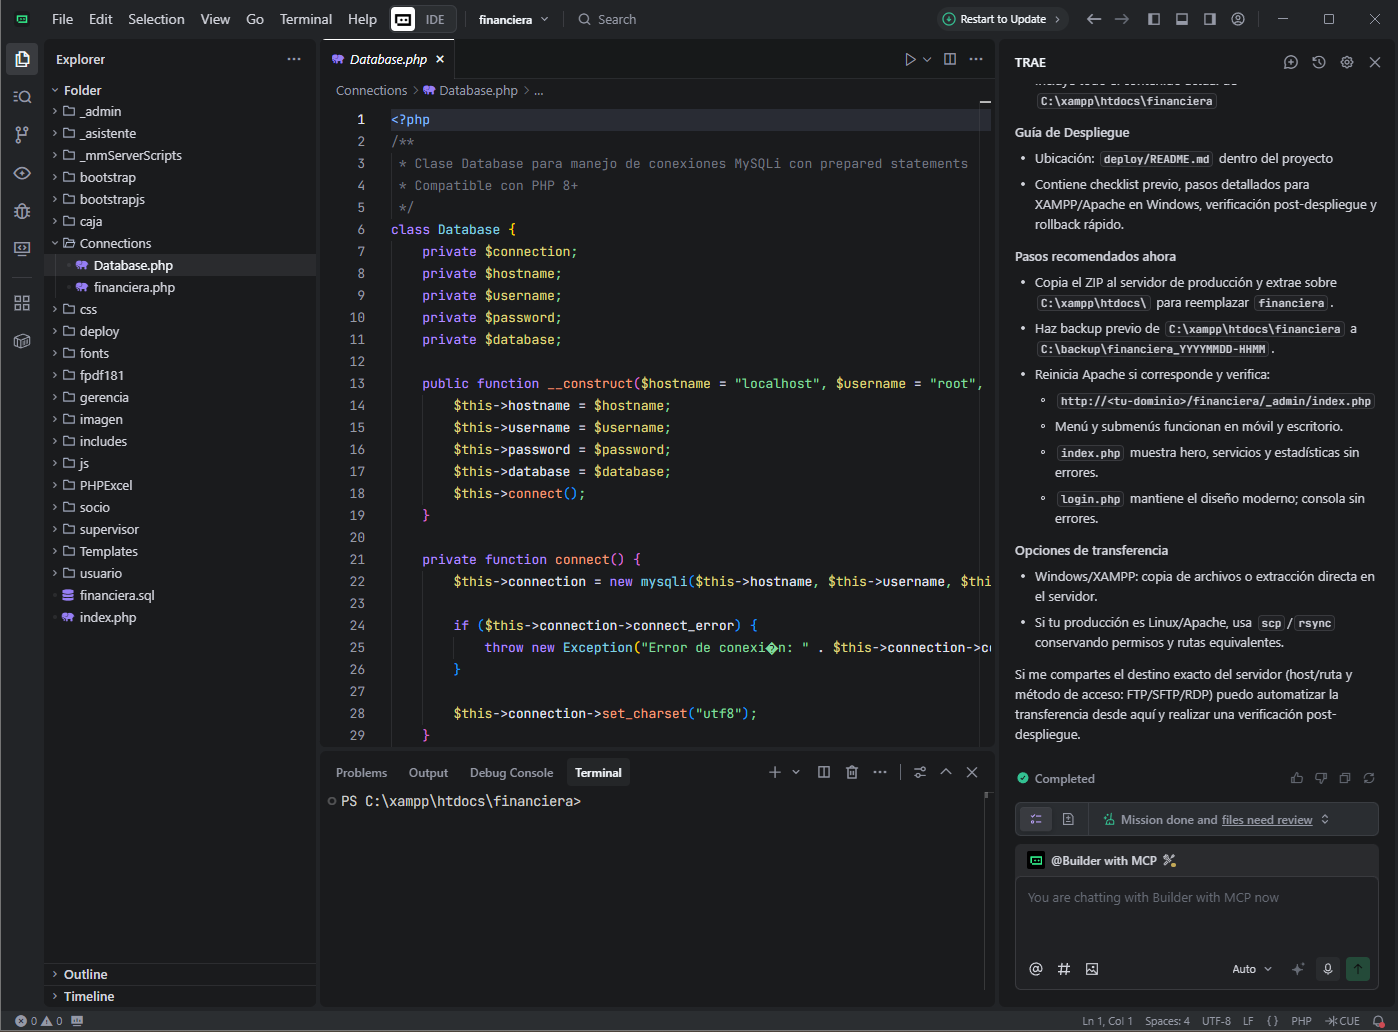Split the editor to the right
The image size is (1398, 1032).
pos(950,60)
